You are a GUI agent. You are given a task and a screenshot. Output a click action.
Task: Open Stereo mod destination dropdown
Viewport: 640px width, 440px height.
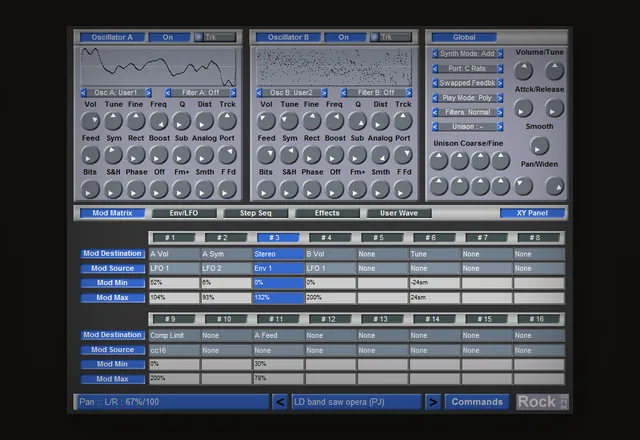[278, 254]
